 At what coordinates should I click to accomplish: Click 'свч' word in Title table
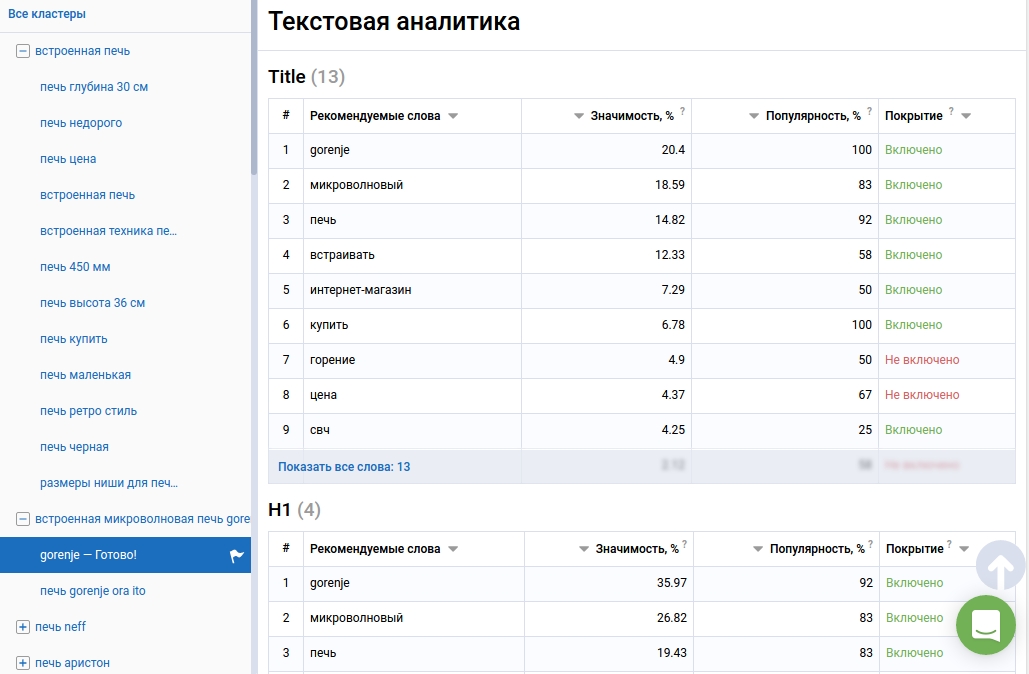point(320,431)
